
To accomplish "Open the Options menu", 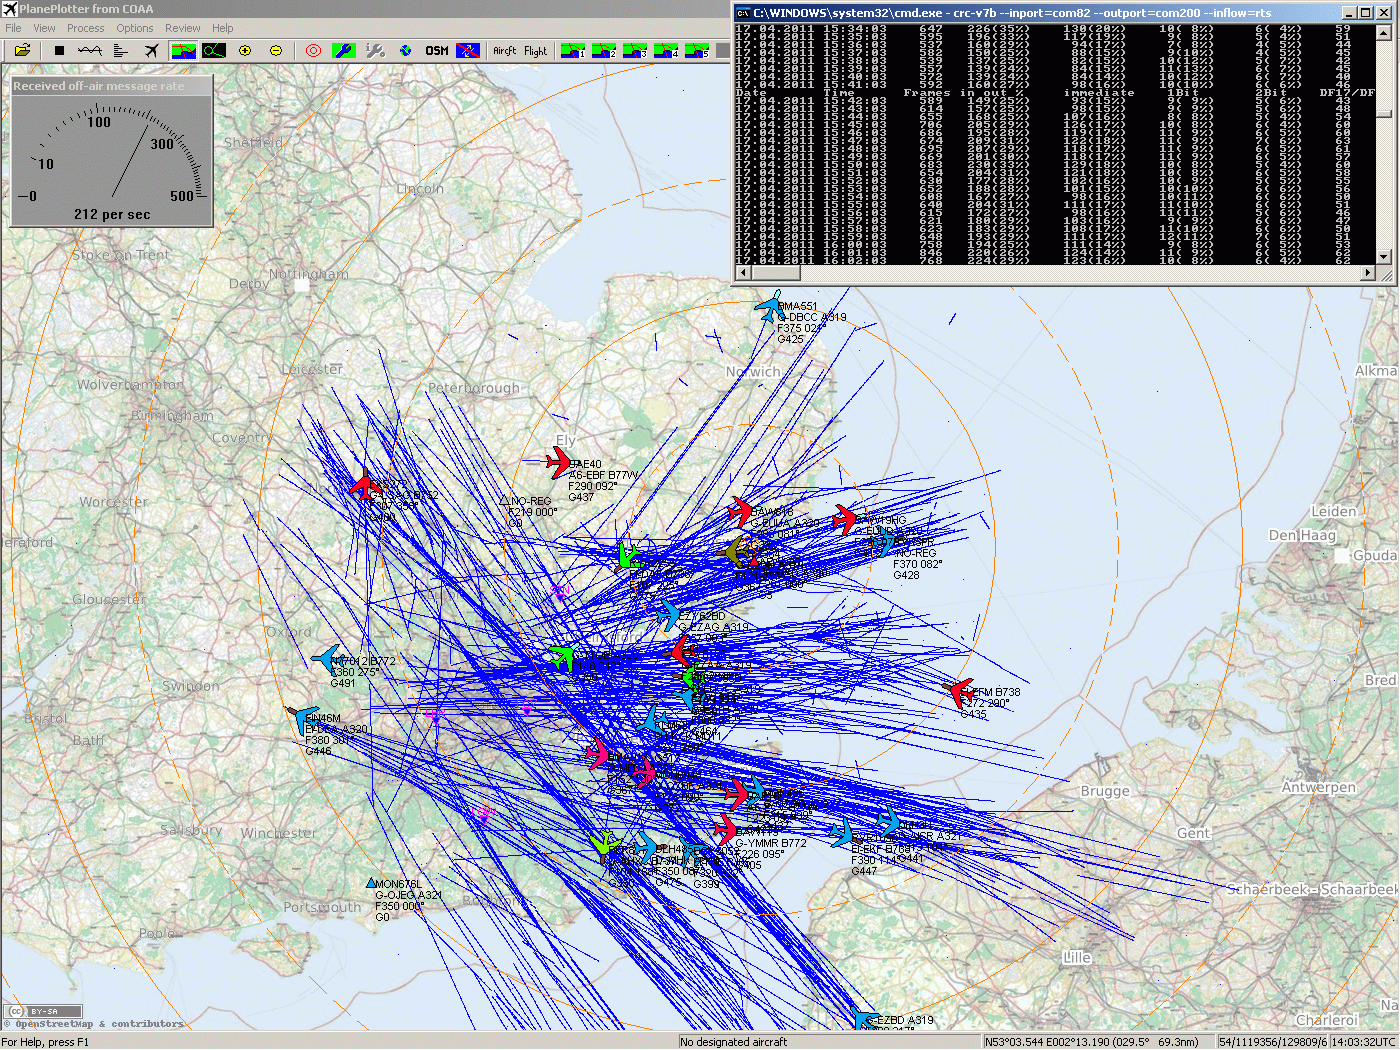I will [135, 28].
